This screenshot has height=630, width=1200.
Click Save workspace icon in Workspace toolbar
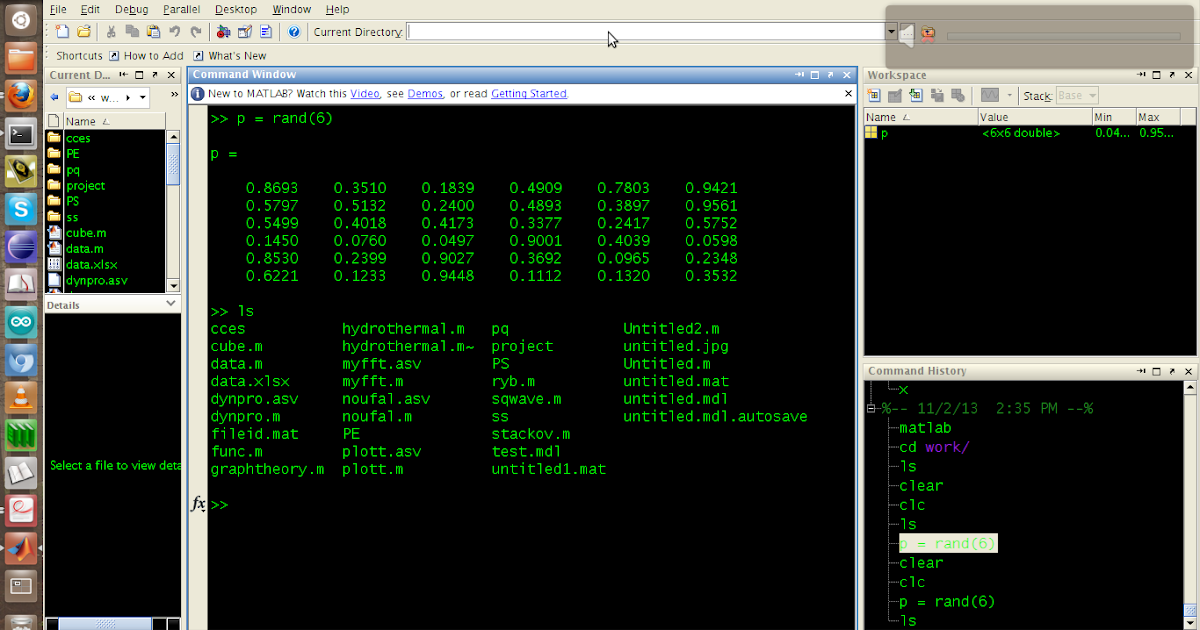tap(937, 95)
